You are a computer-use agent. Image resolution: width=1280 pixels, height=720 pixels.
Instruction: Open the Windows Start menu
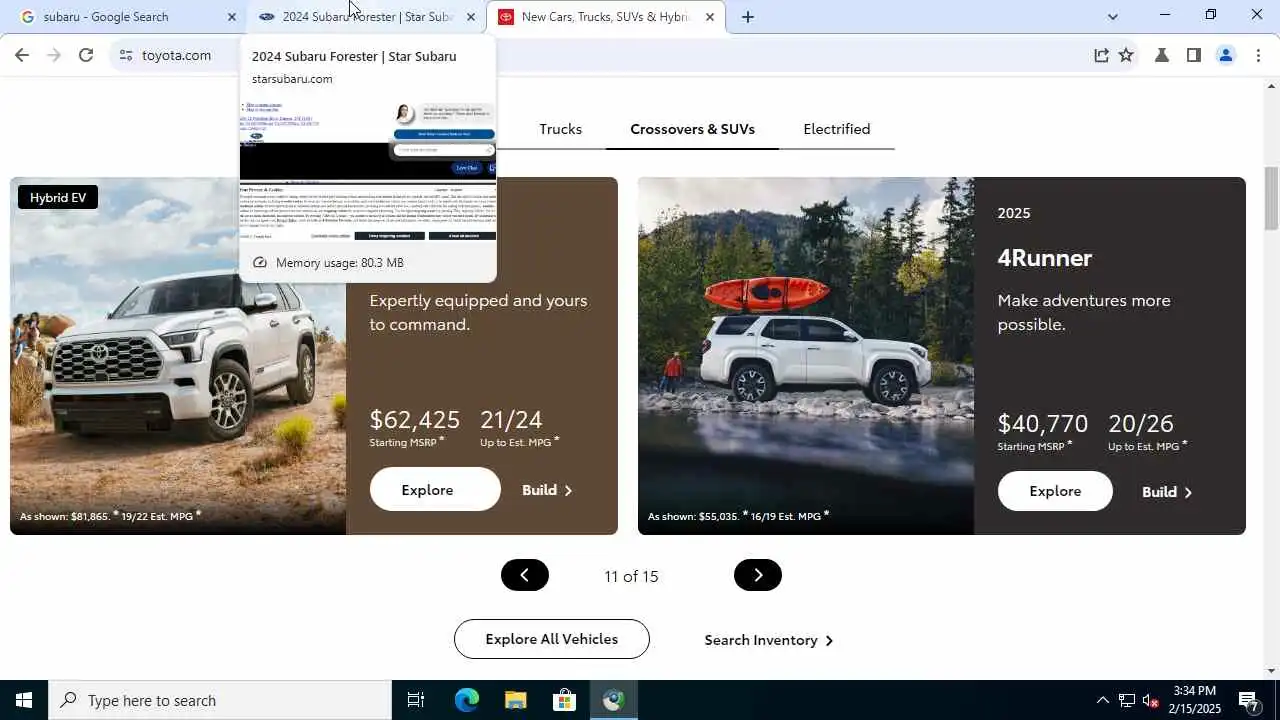pos(24,700)
